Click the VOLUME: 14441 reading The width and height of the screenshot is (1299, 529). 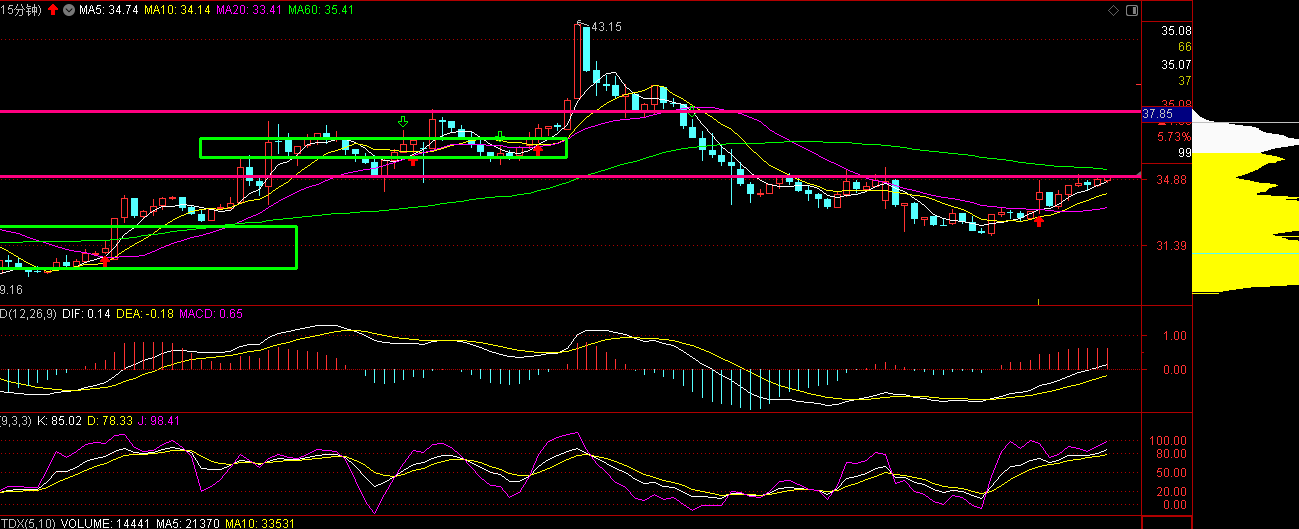pyautogui.click(x=106, y=523)
